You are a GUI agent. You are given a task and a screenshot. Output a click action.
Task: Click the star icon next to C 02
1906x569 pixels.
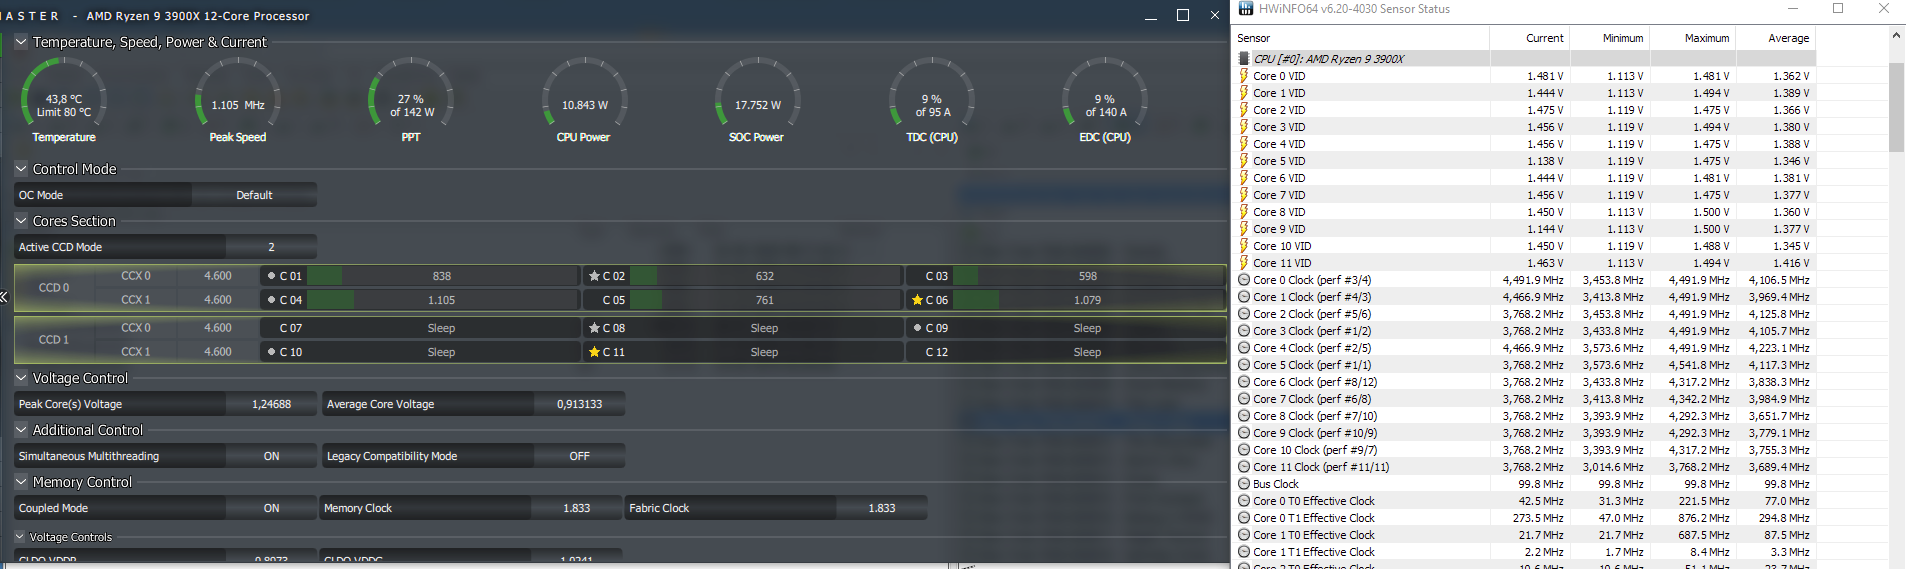coord(594,276)
